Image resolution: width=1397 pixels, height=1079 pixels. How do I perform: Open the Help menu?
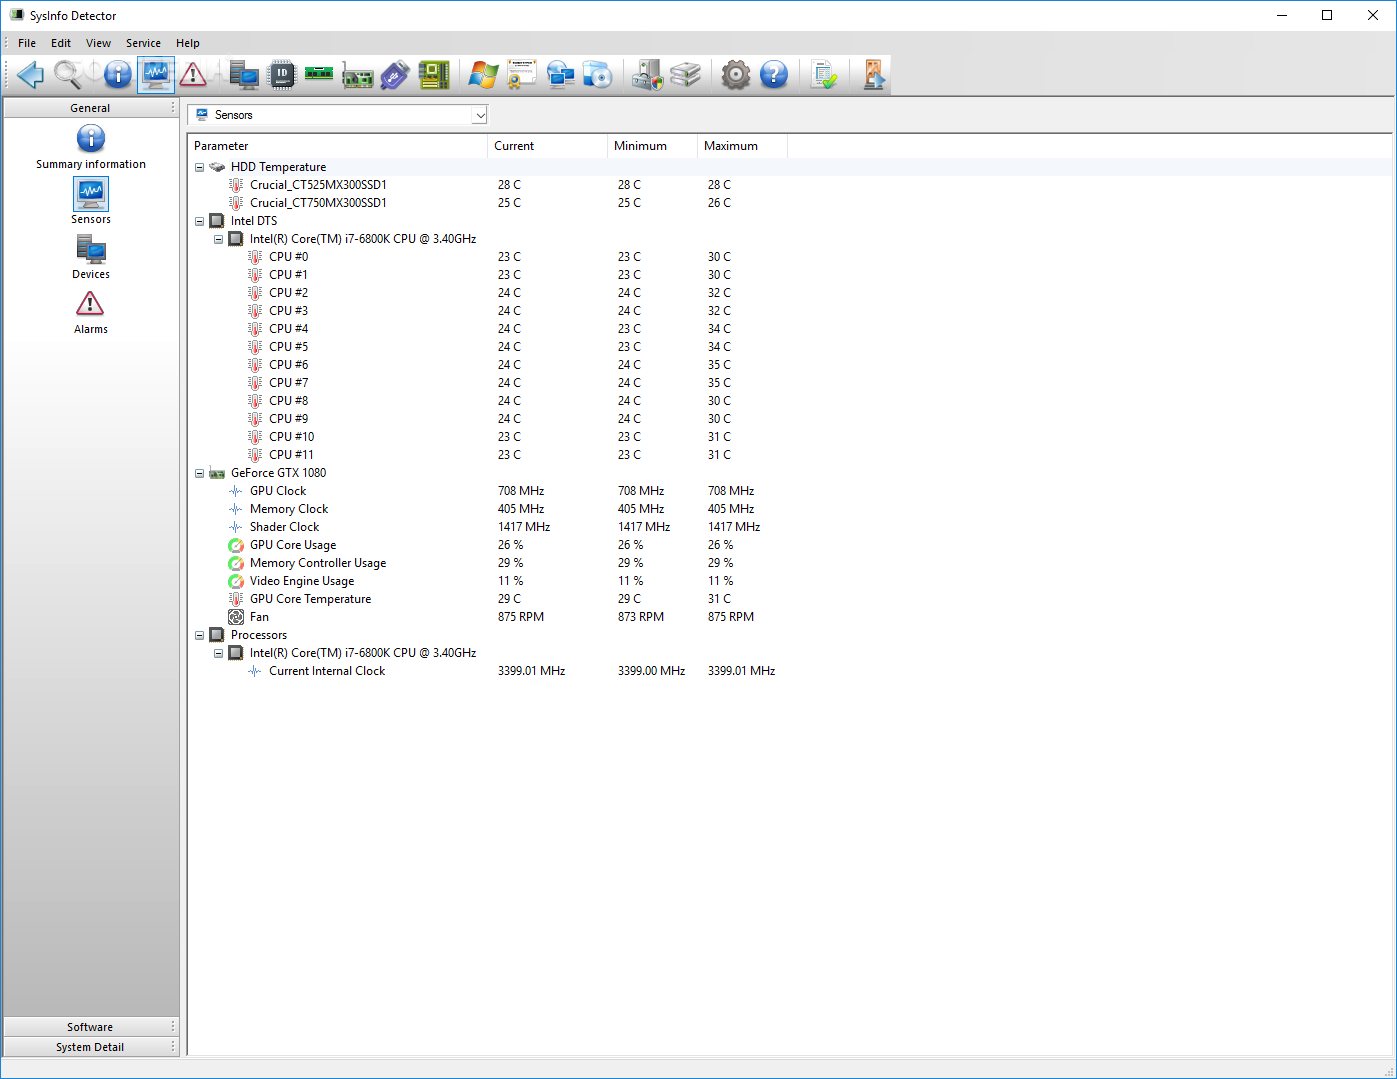coord(188,43)
